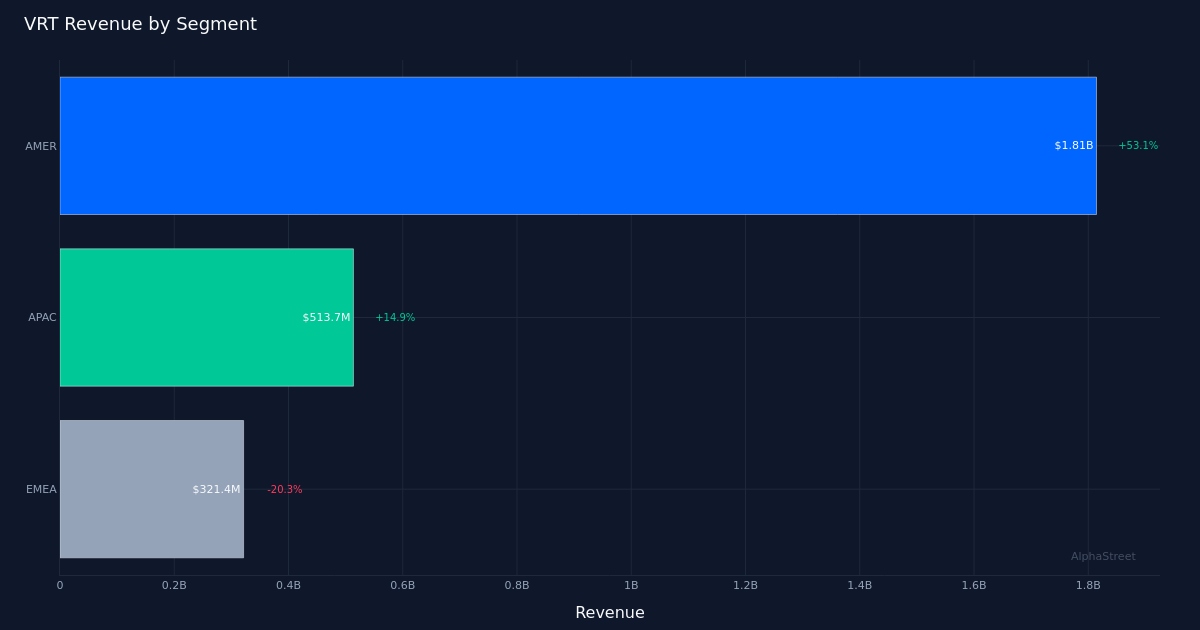
Task: Select the -20.3% decline indicator
Action: coord(285,489)
